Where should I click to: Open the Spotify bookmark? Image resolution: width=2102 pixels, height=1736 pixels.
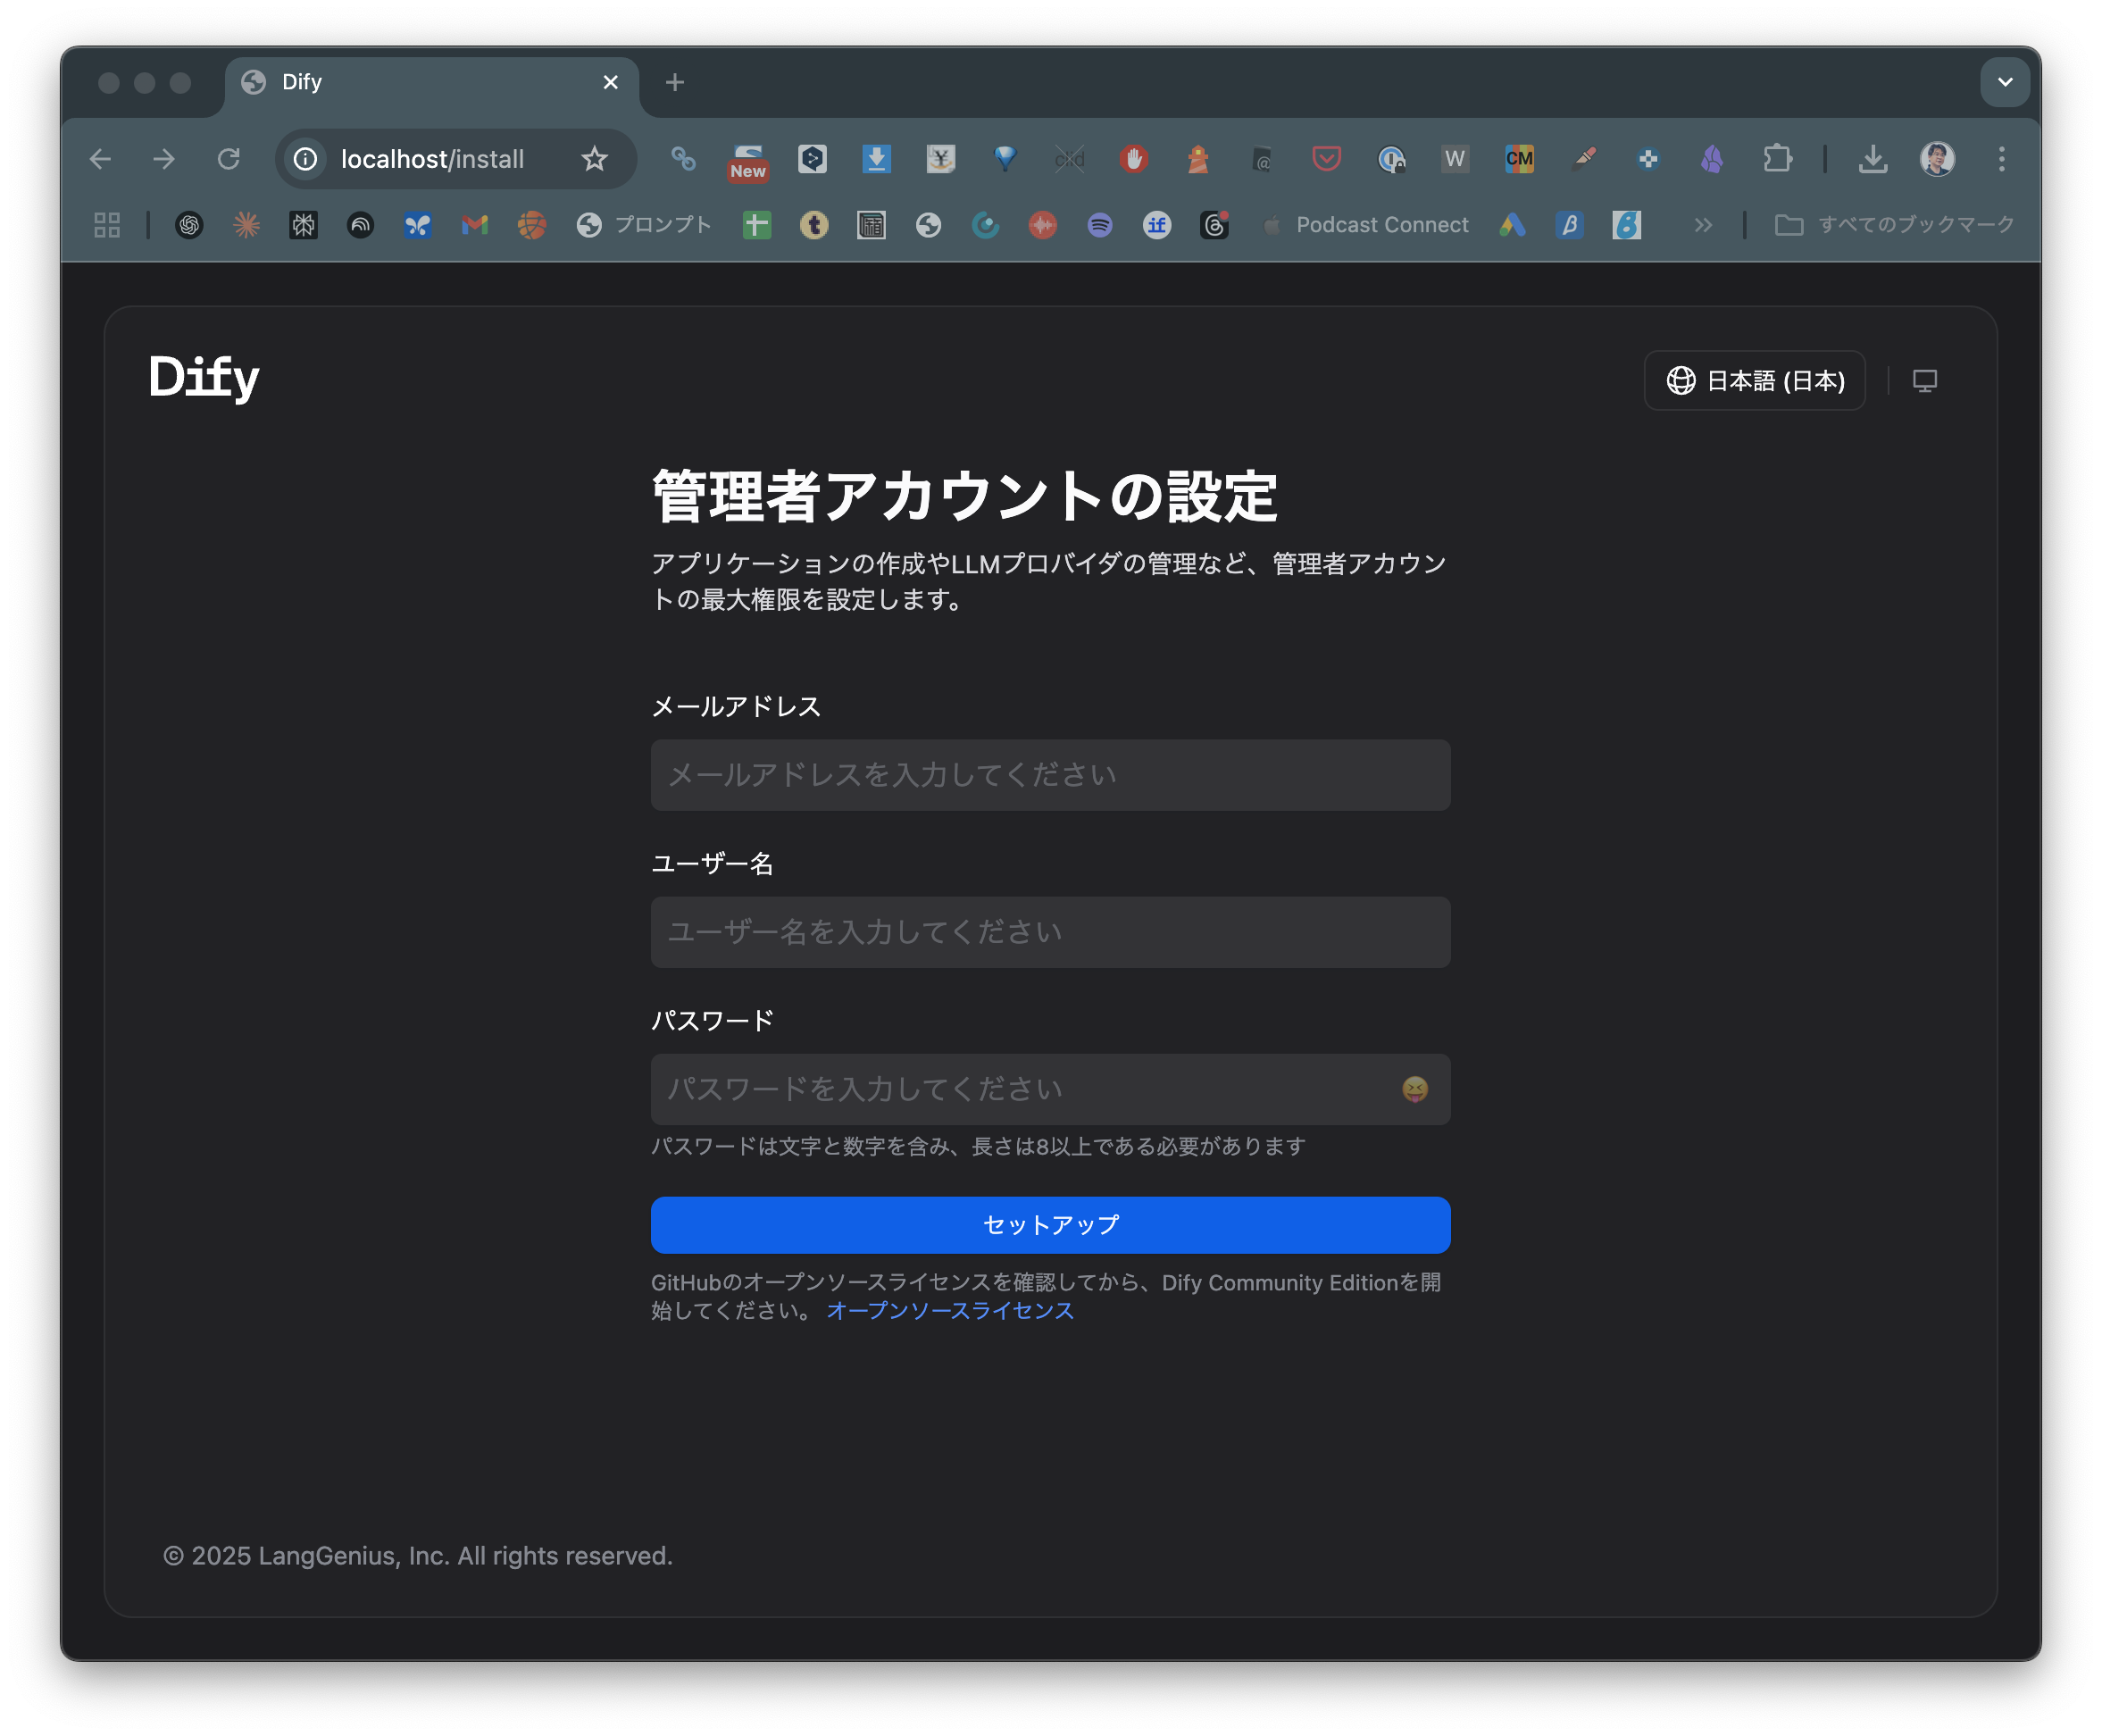coord(1099,225)
